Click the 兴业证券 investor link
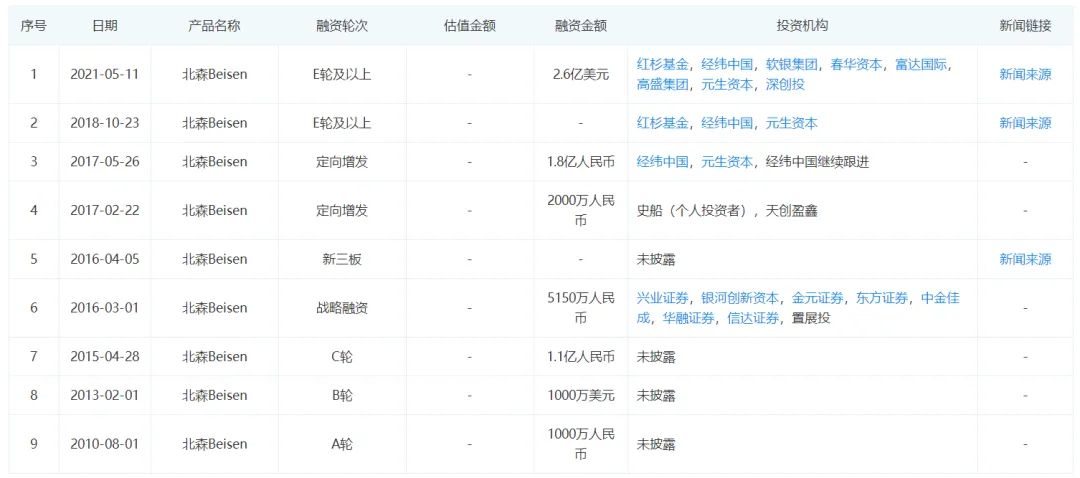The image size is (1080, 478). 663,298
